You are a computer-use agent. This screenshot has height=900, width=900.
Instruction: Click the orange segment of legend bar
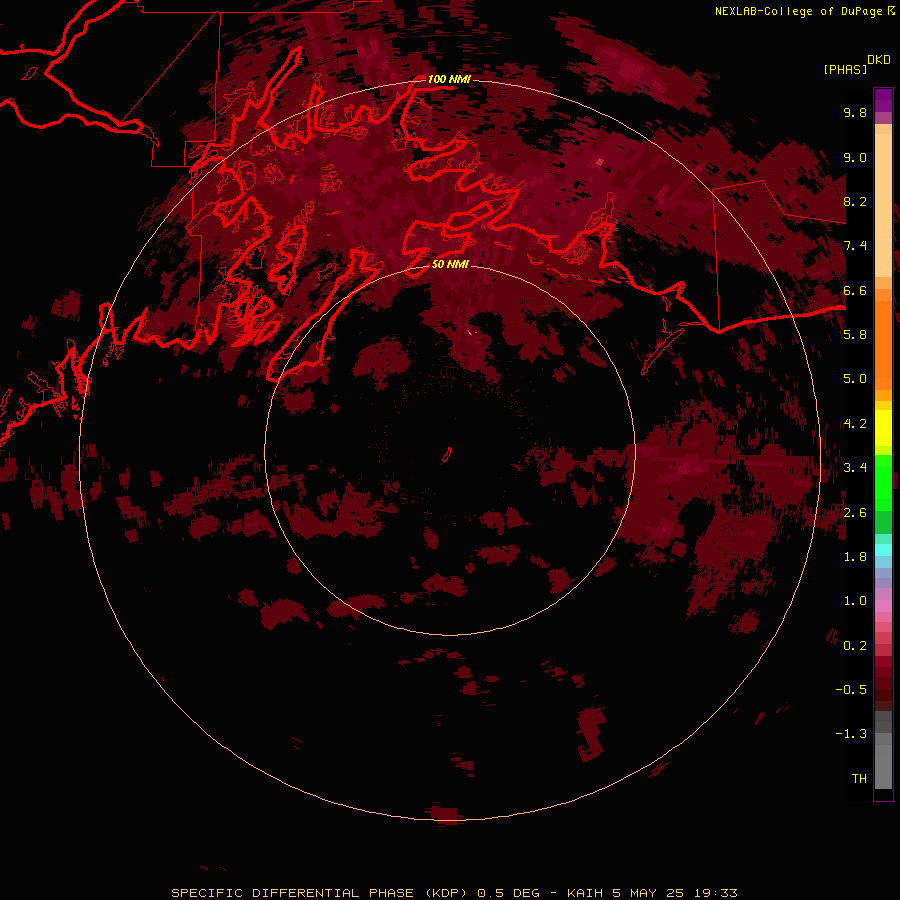point(883,346)
